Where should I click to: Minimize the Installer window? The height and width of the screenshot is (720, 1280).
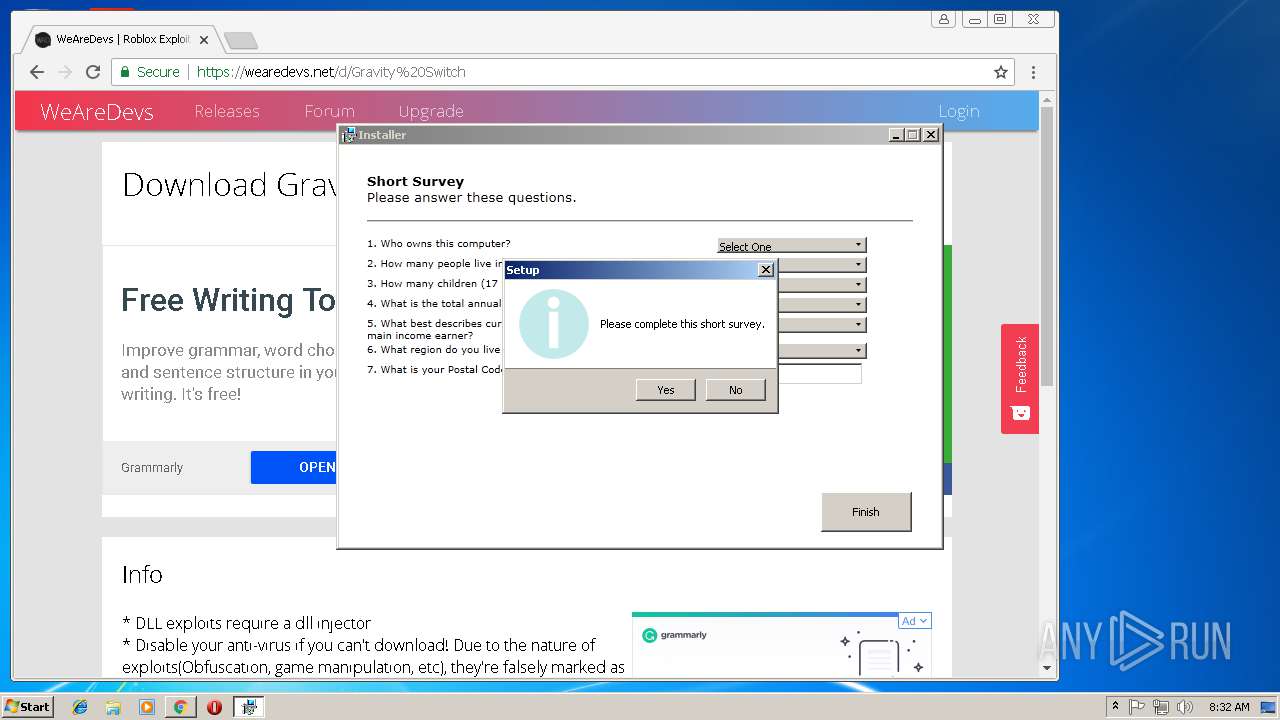[896, 135]
